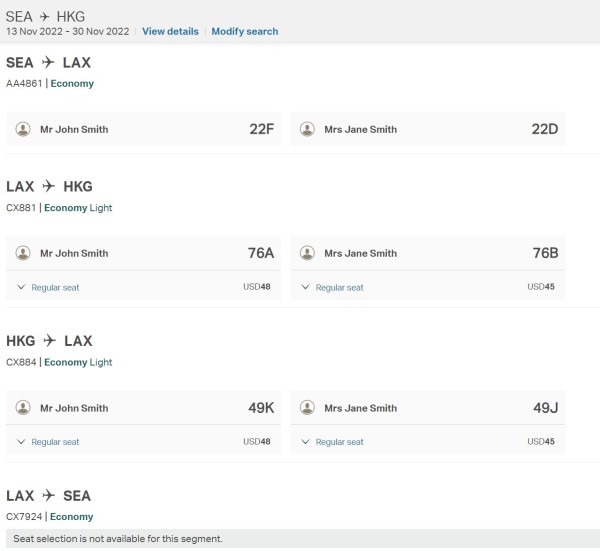Click Jane Smith's avatar icon on SEA–LAX flight

(307, 129)
